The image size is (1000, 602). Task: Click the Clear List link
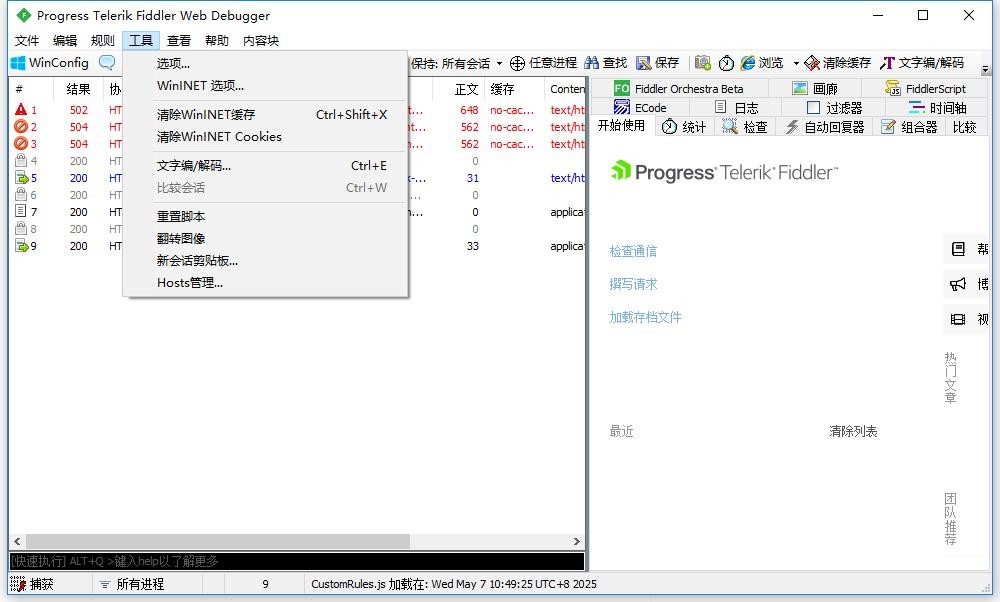tap(853, 431)
